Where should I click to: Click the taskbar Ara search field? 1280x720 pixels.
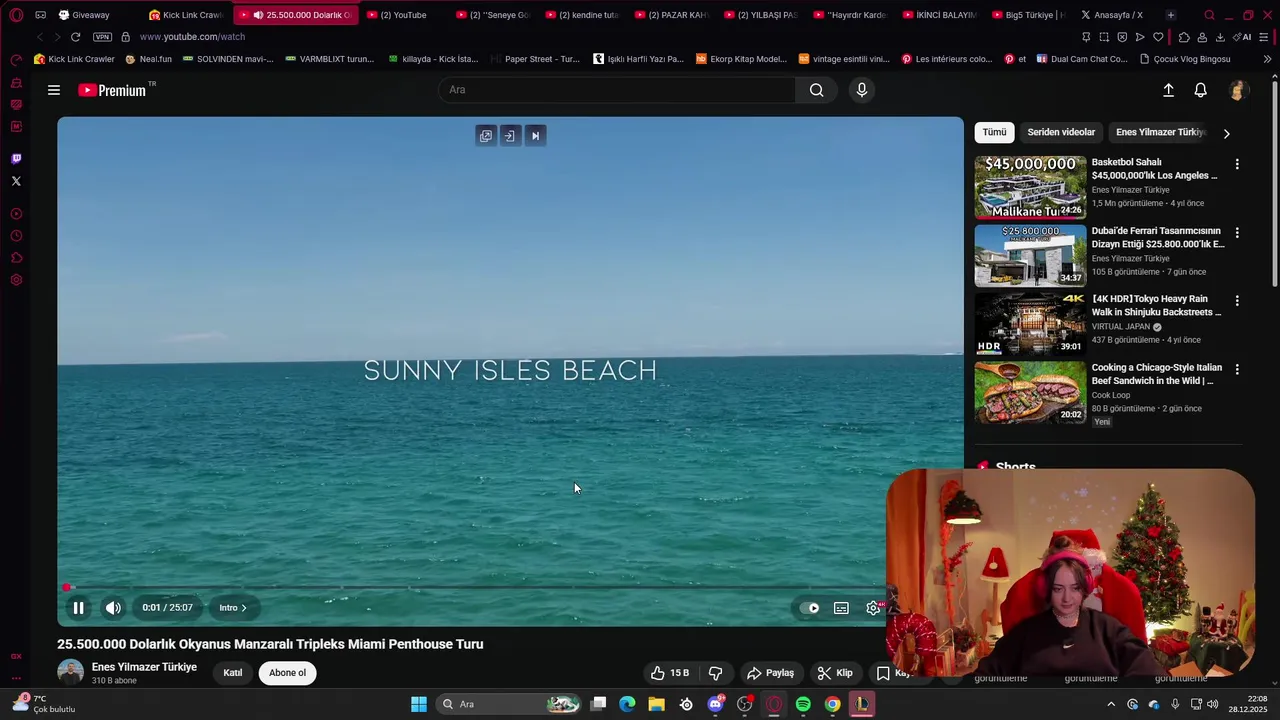pyautogui.click(x=510, y=704)
